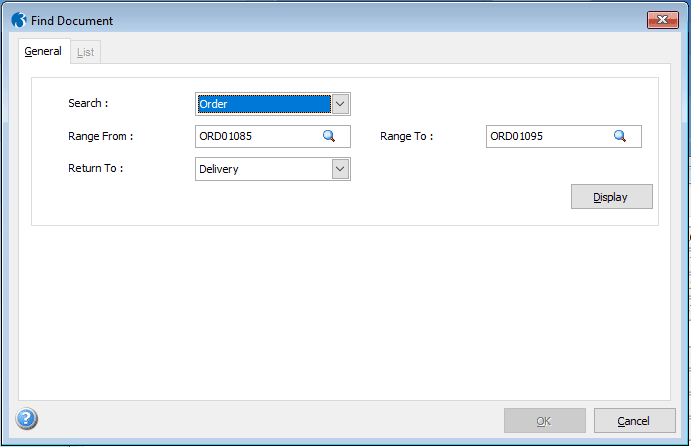
Task: Click the Search combo box showing Order
Action: [x=264, y=104]
